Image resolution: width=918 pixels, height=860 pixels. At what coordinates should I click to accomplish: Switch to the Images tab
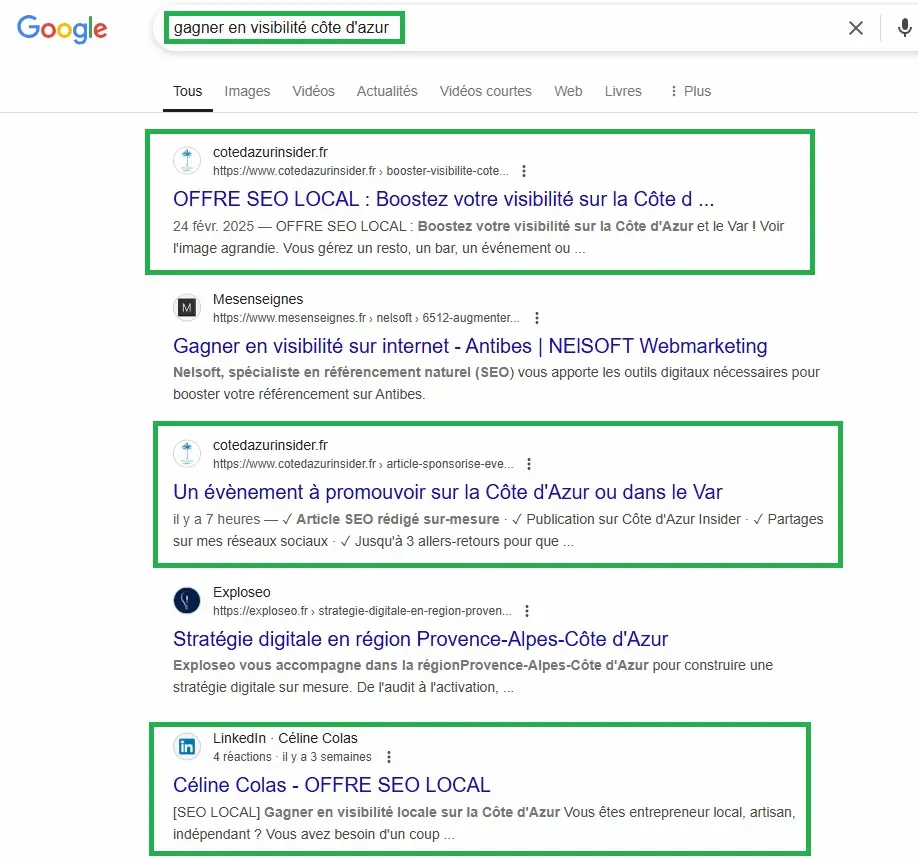(x=247, y=91)
